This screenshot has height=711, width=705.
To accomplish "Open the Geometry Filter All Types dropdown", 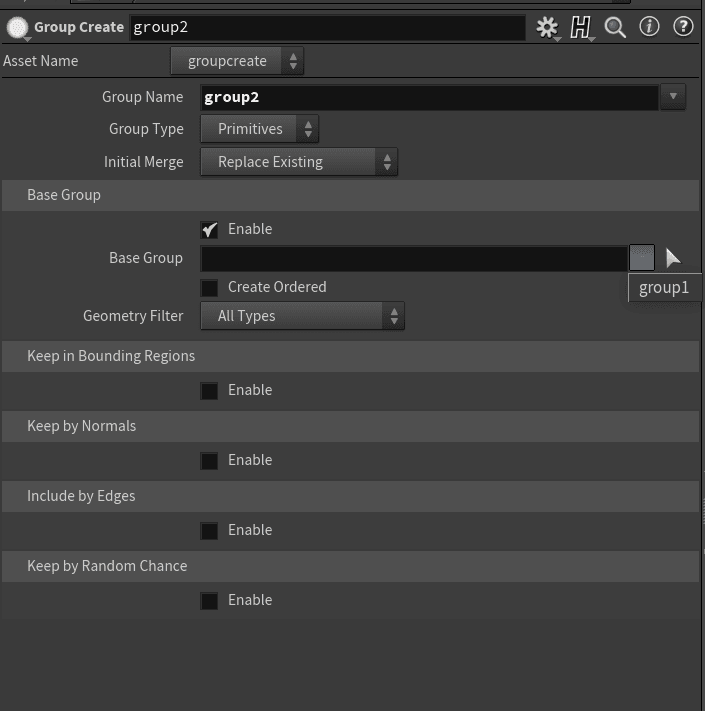I will [x=302, y=316].
